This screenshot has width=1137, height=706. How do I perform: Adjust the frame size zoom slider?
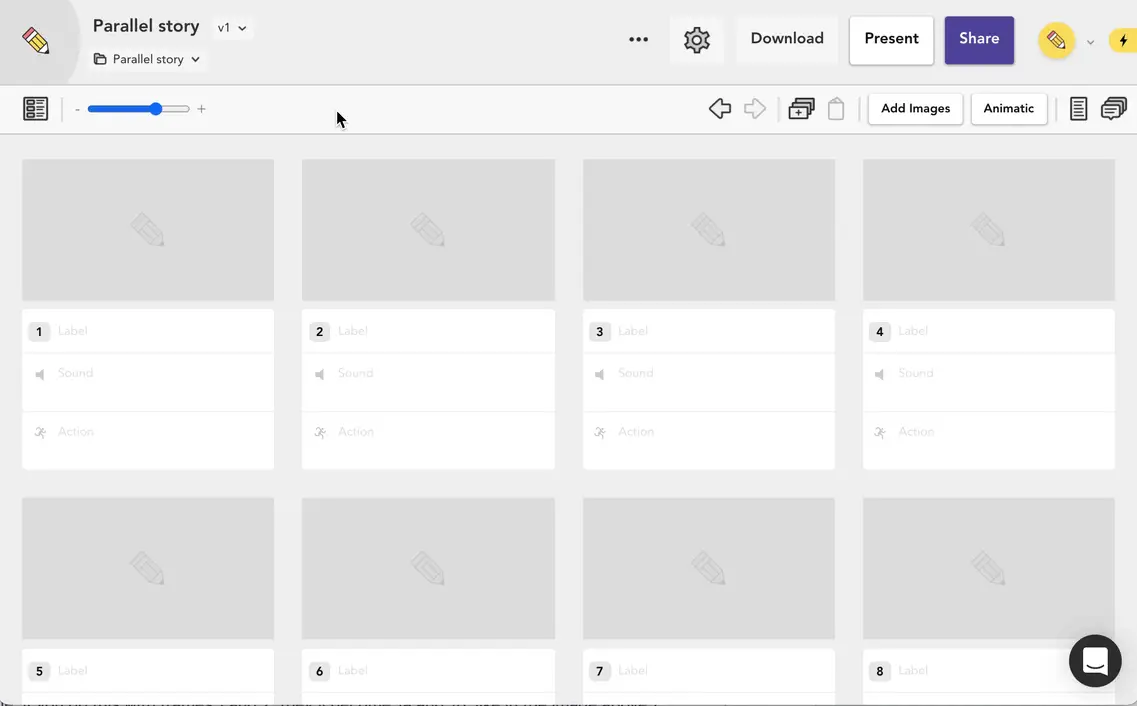138,109
